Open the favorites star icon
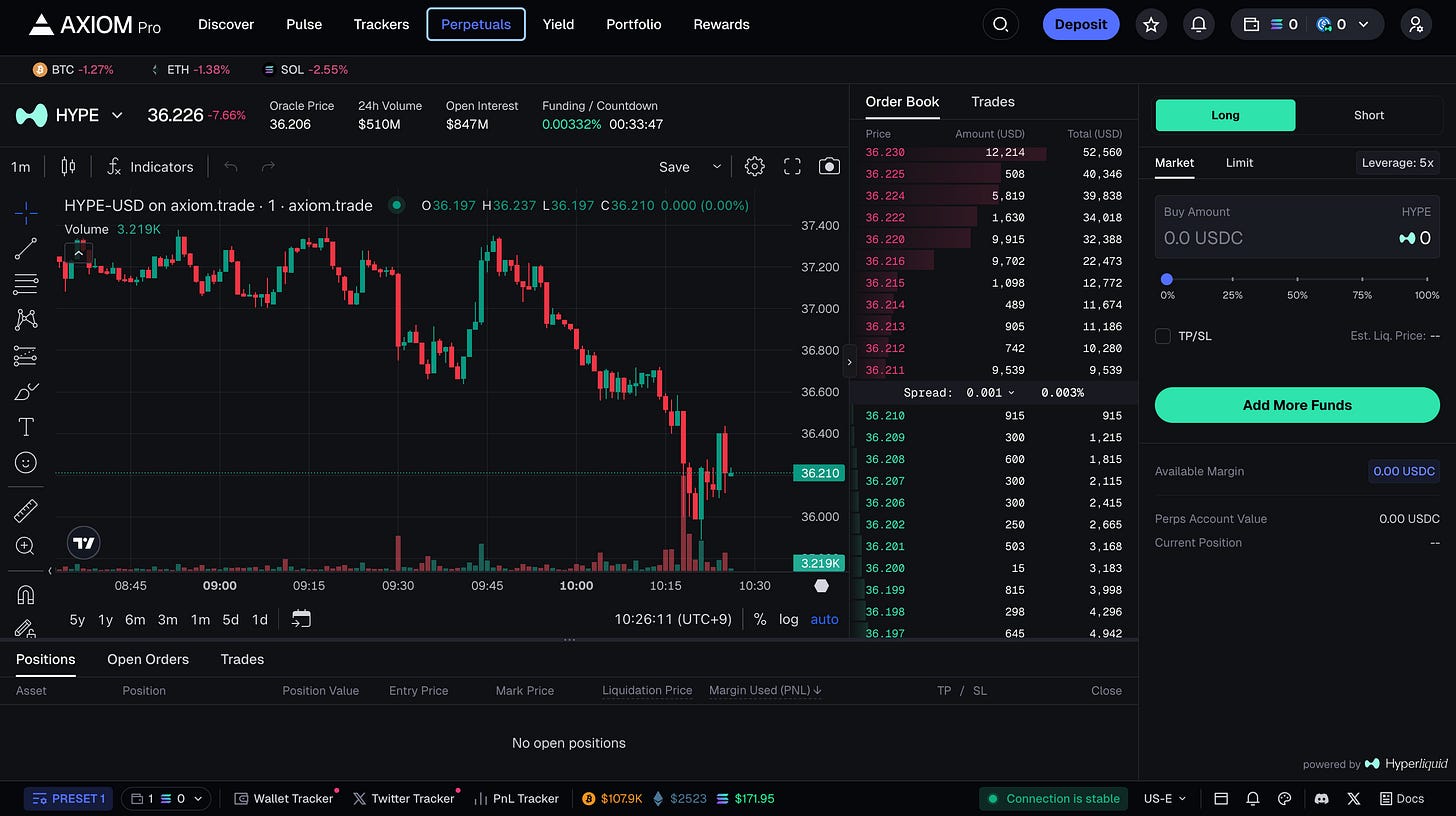 tap(1151, 24)
